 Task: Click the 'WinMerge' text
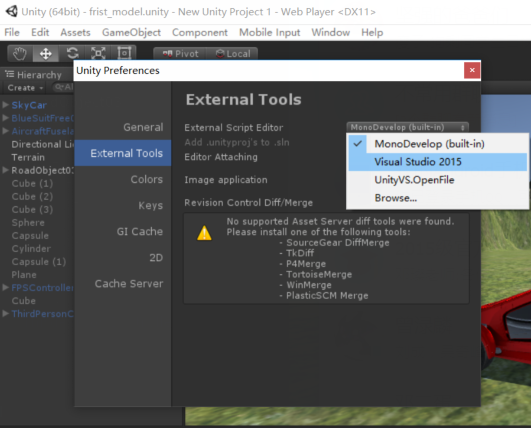click(x=309, y=285)
